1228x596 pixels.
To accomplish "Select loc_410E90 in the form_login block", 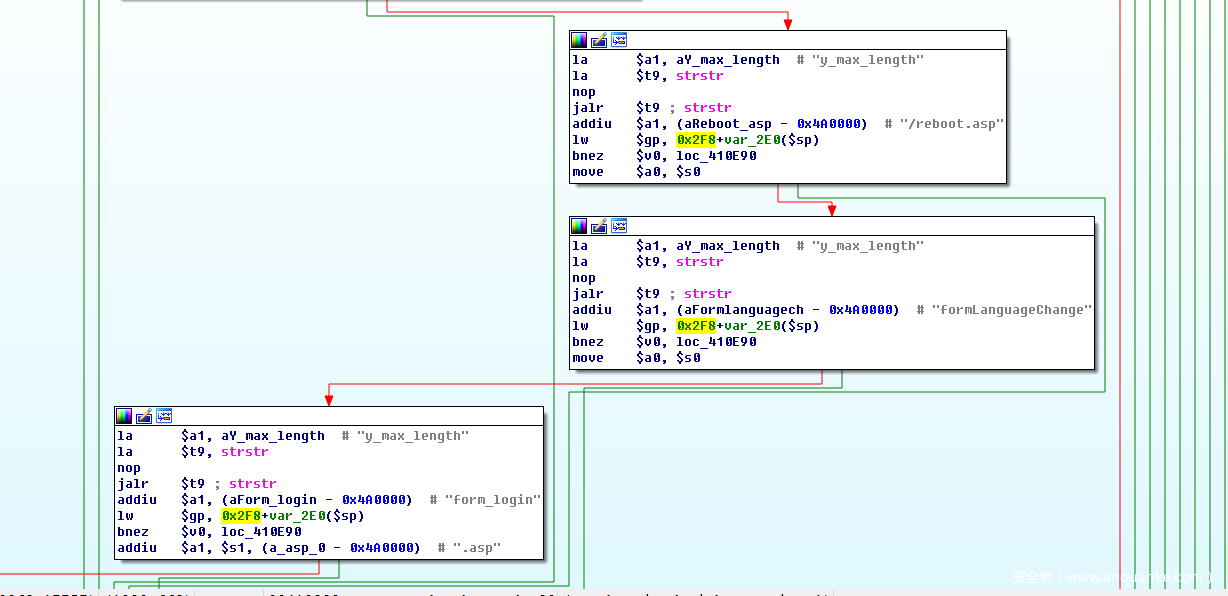I will tap(261, 532).
